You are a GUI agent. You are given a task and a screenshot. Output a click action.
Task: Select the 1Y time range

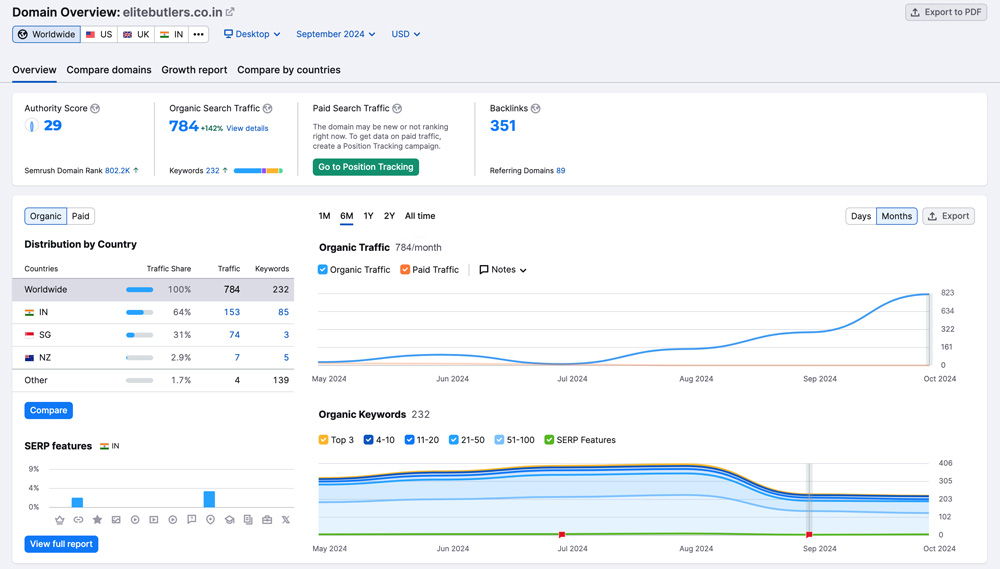(369, 216)
